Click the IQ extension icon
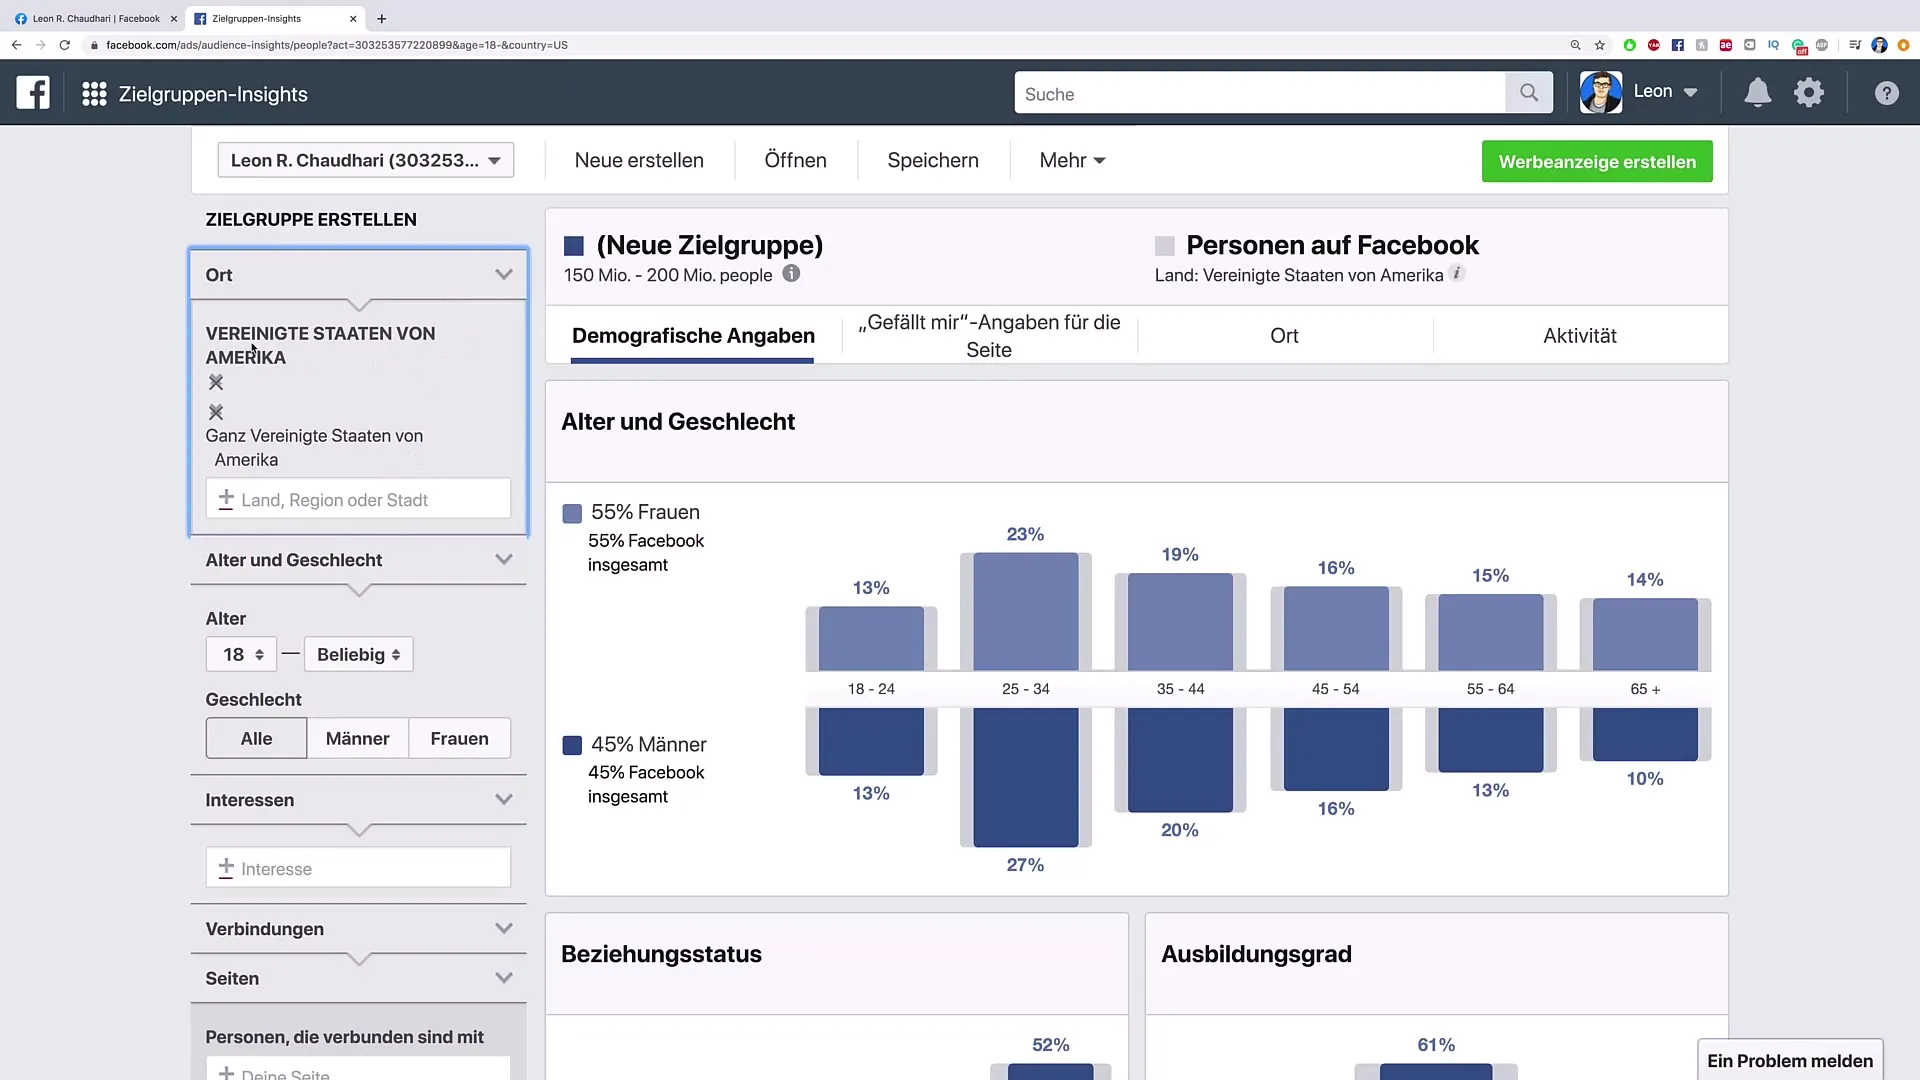Viewport: 1920px width, 1080px height. 1773,45
